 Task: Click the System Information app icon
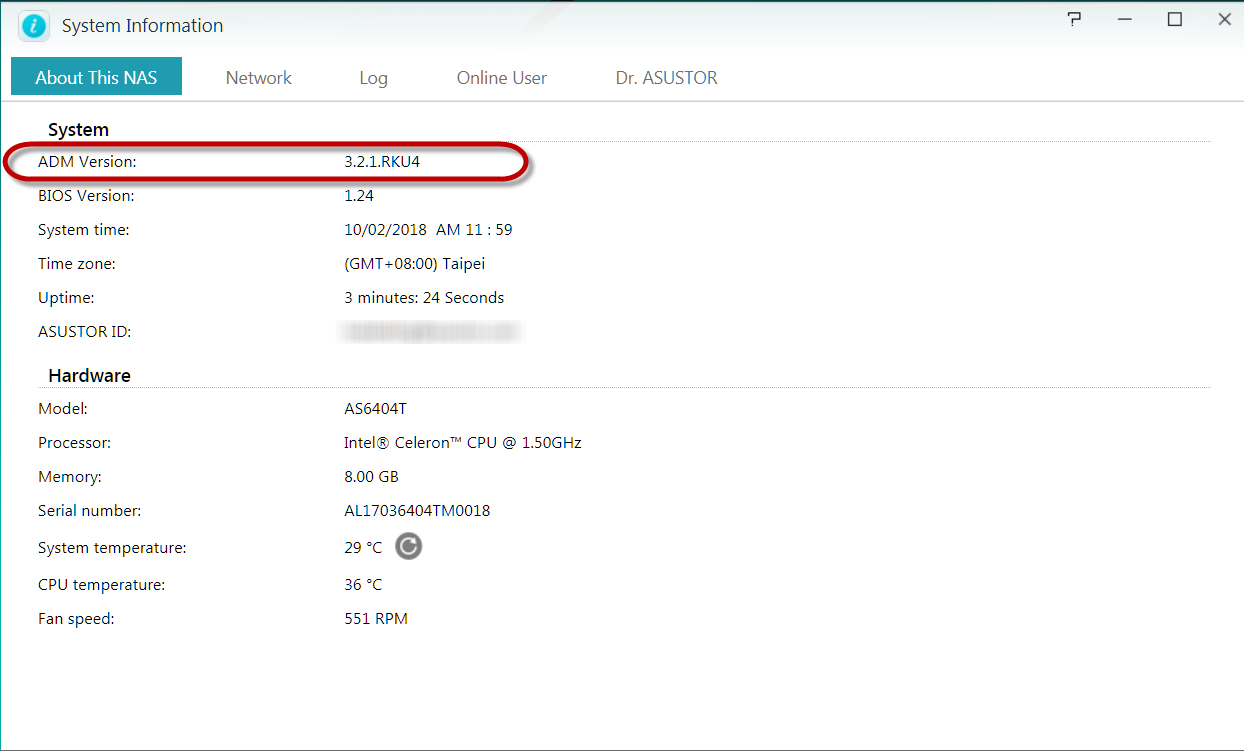click(x=34, y=25)
